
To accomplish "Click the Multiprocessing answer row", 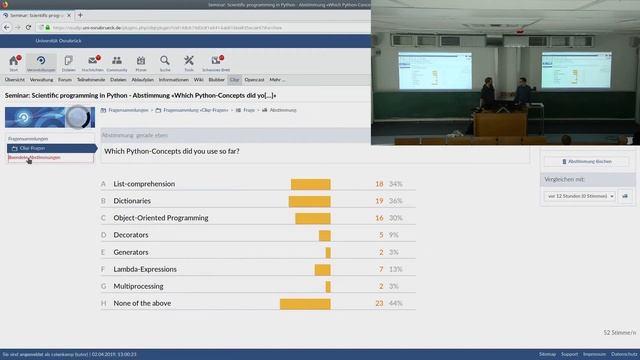I will (x=258, y=287).
